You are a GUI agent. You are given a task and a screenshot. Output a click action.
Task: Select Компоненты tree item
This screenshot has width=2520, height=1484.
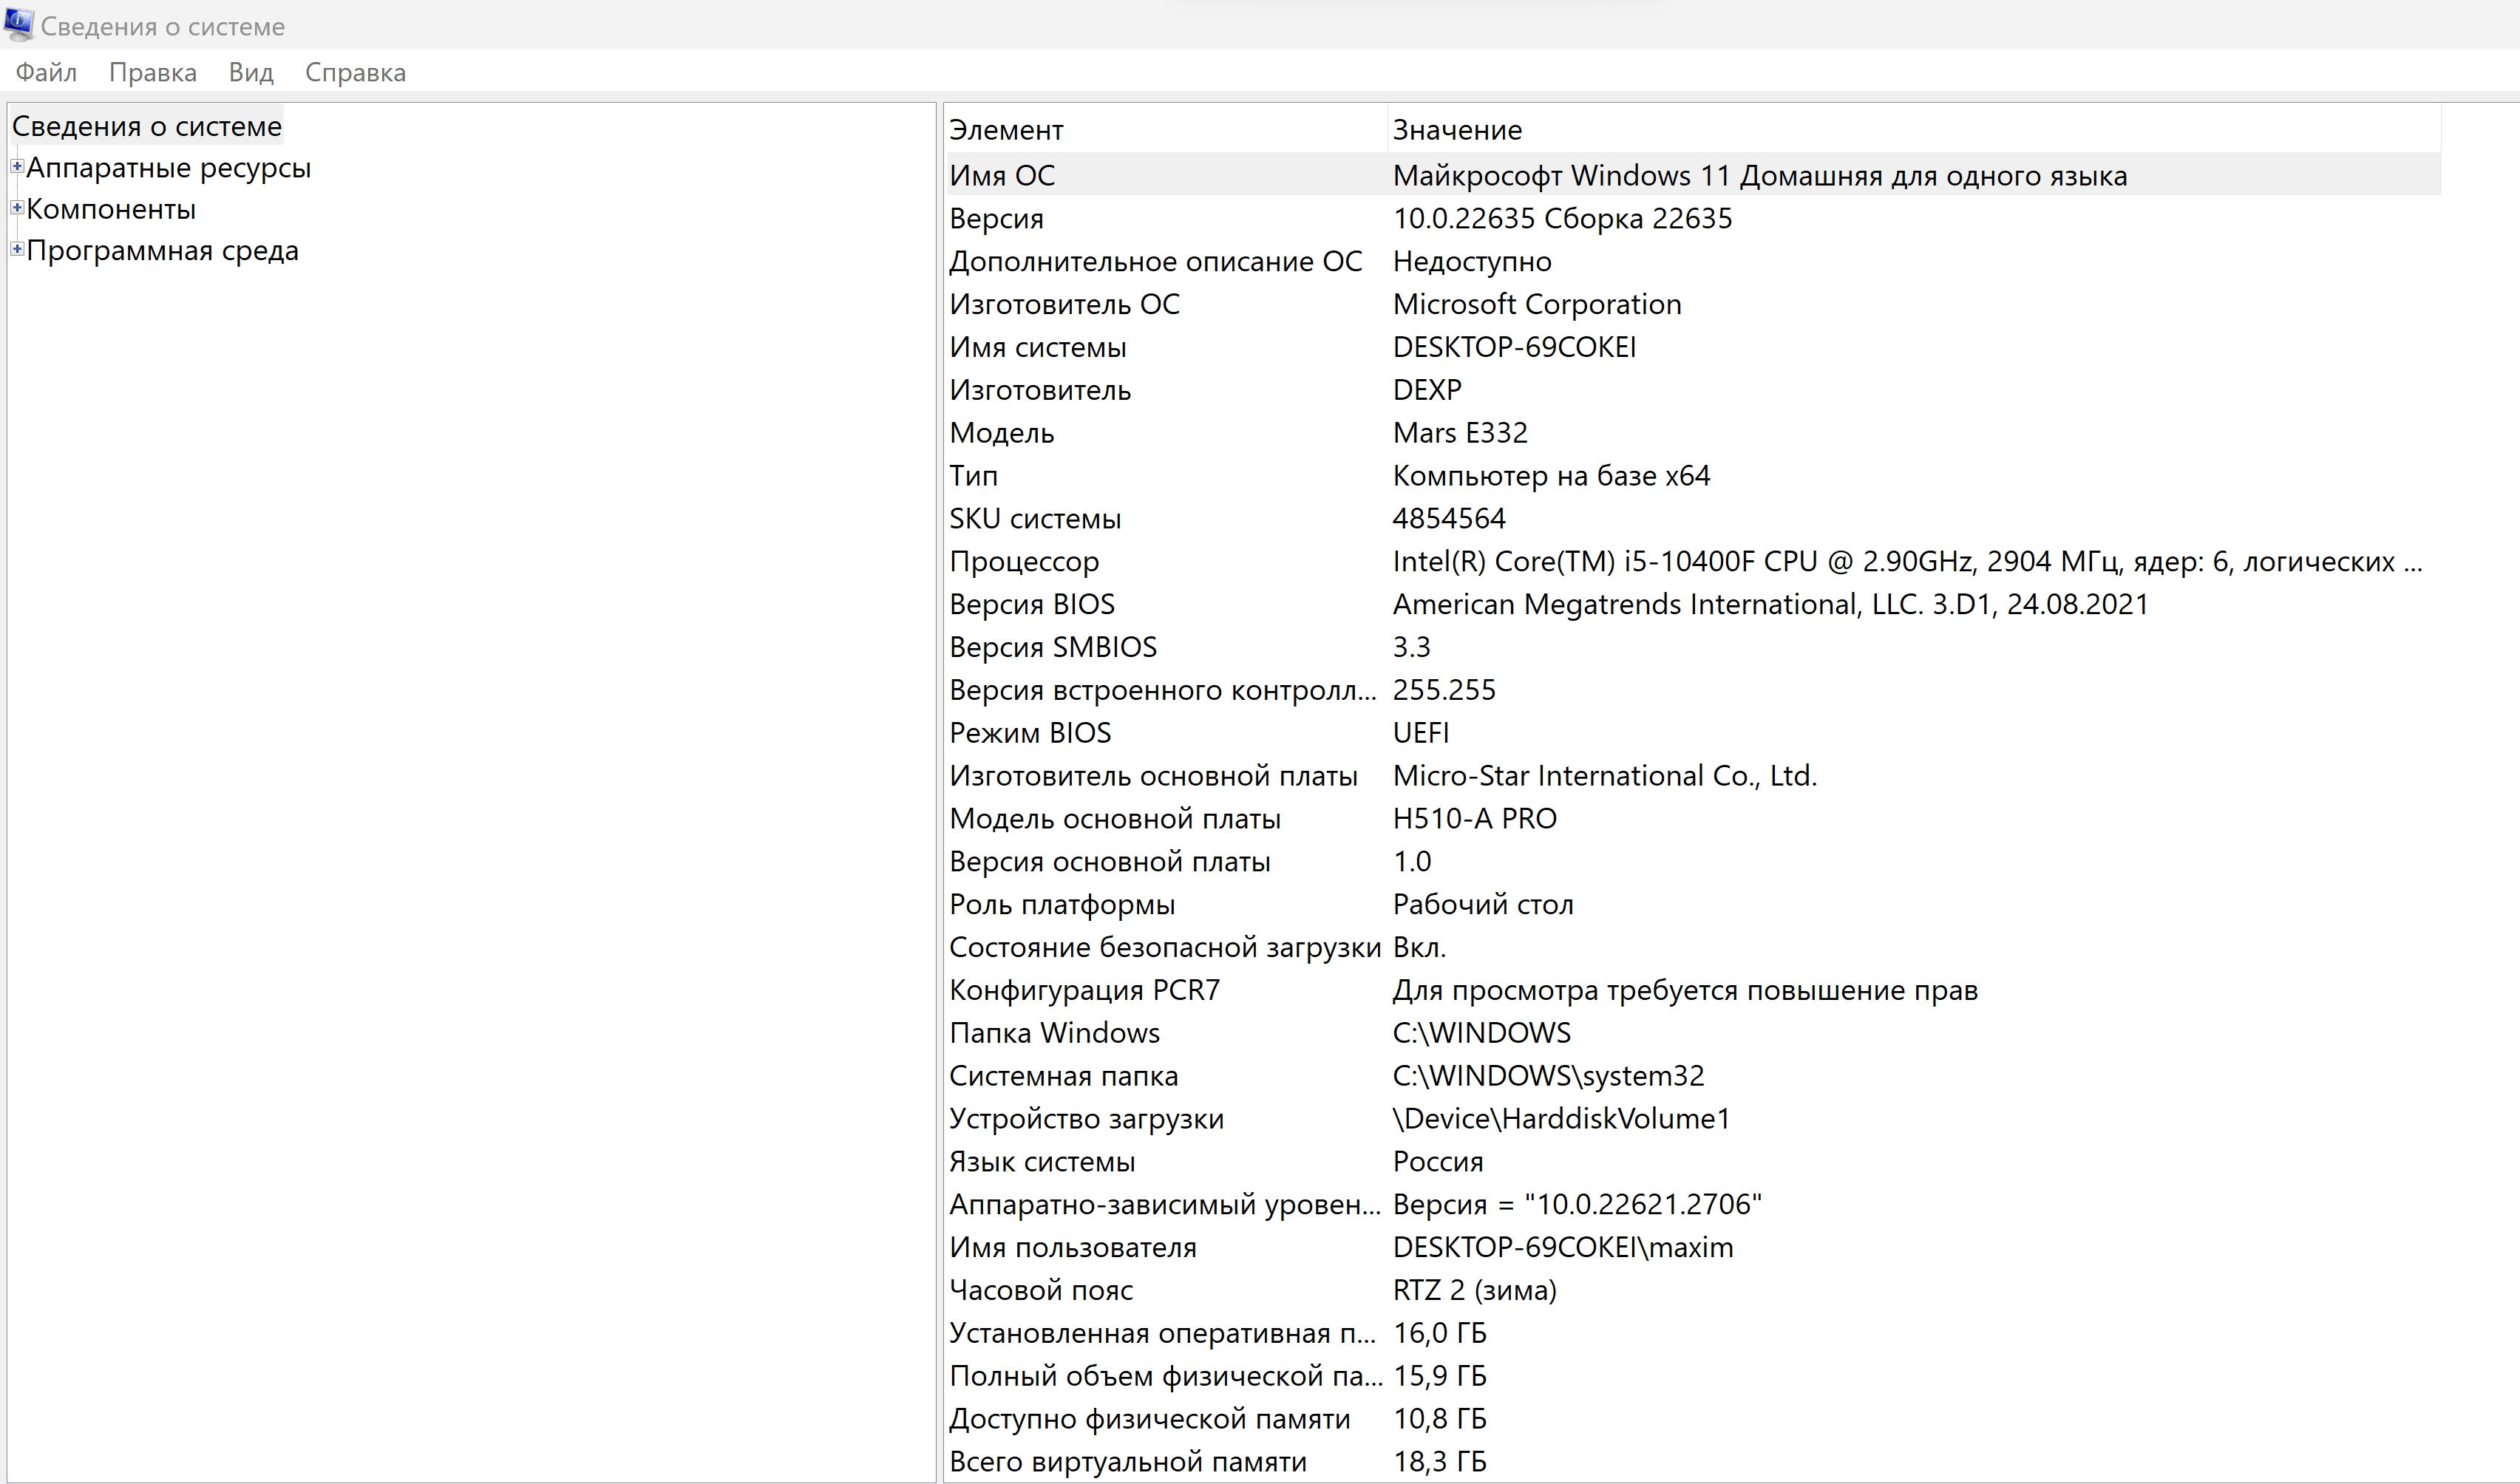pos(111,209)
